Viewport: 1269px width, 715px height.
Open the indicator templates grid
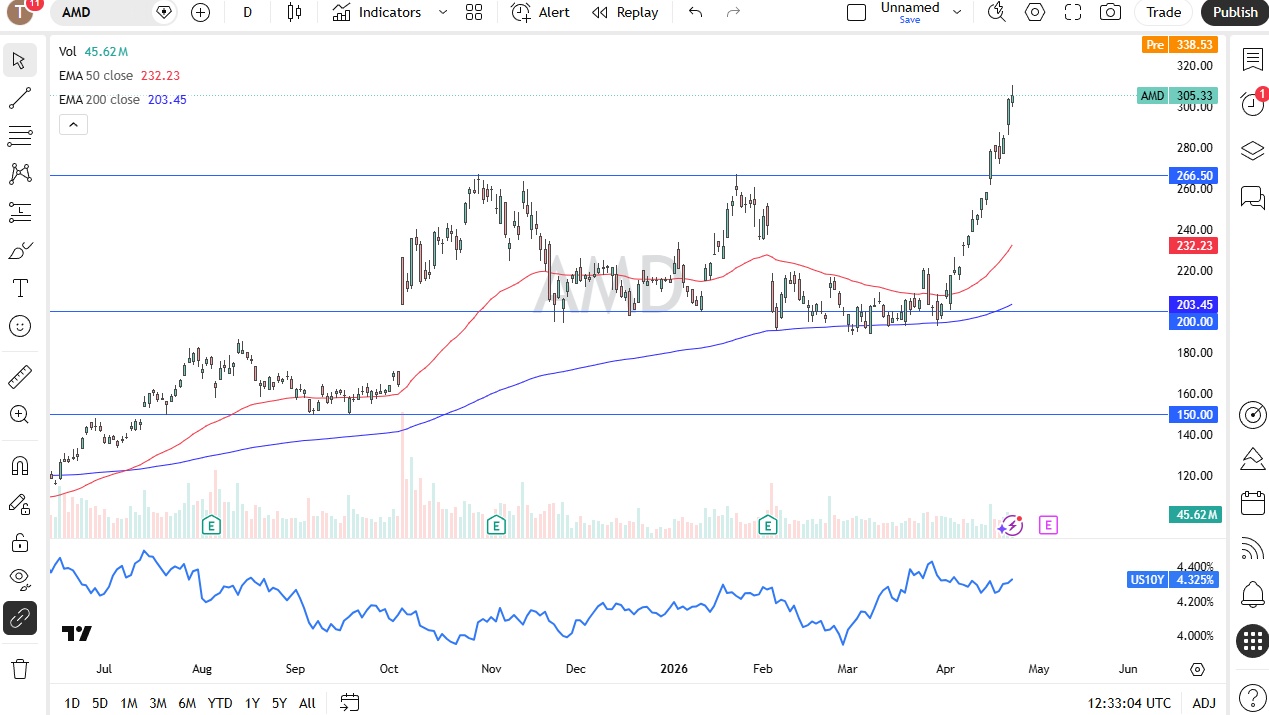click(x=474, y=12)
